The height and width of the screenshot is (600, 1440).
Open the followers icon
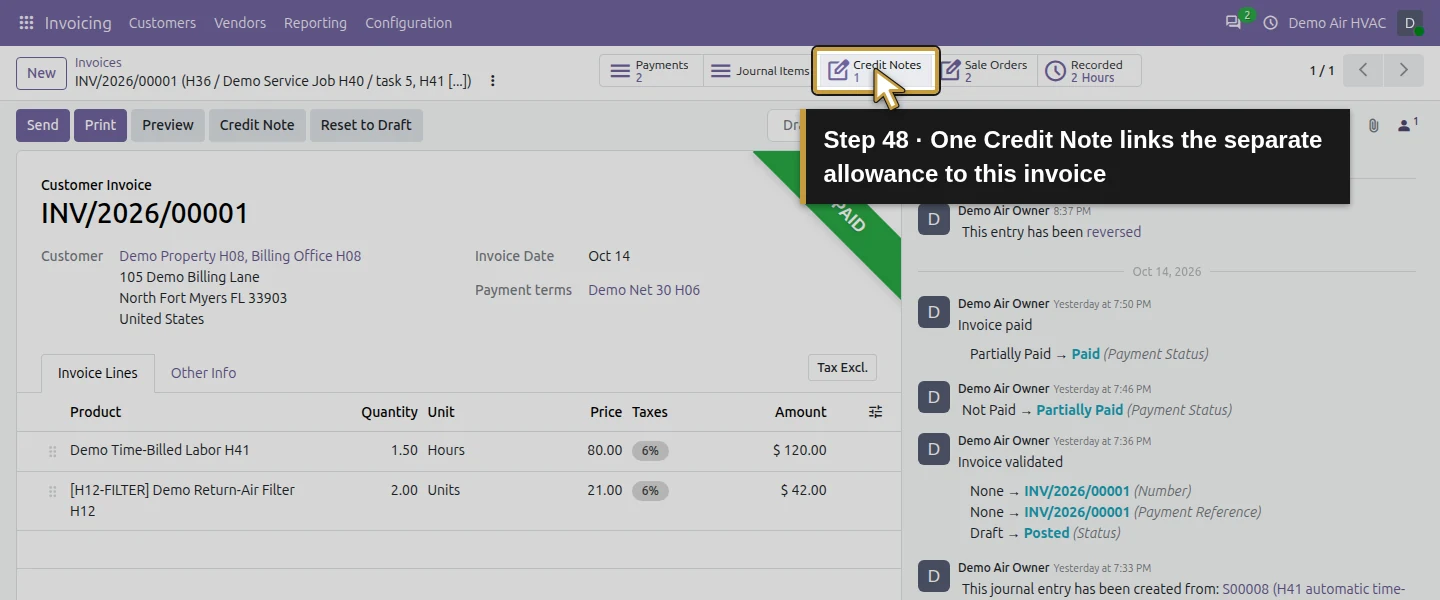pyautogui.click(x=1407, y=125)
